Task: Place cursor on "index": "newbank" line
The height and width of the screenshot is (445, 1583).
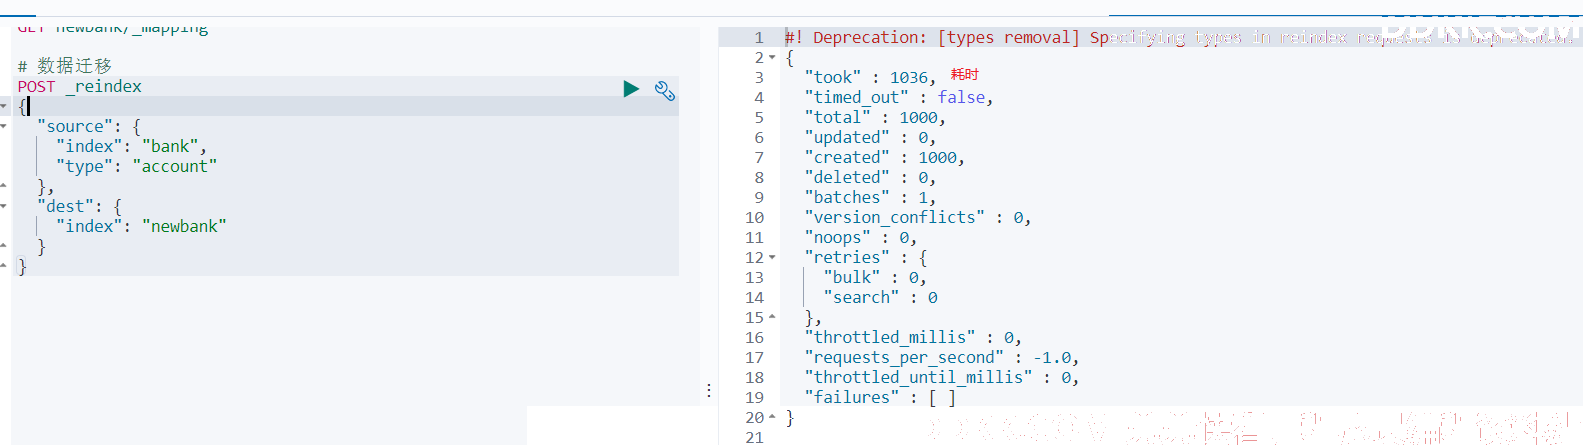Action: (141, 226)
